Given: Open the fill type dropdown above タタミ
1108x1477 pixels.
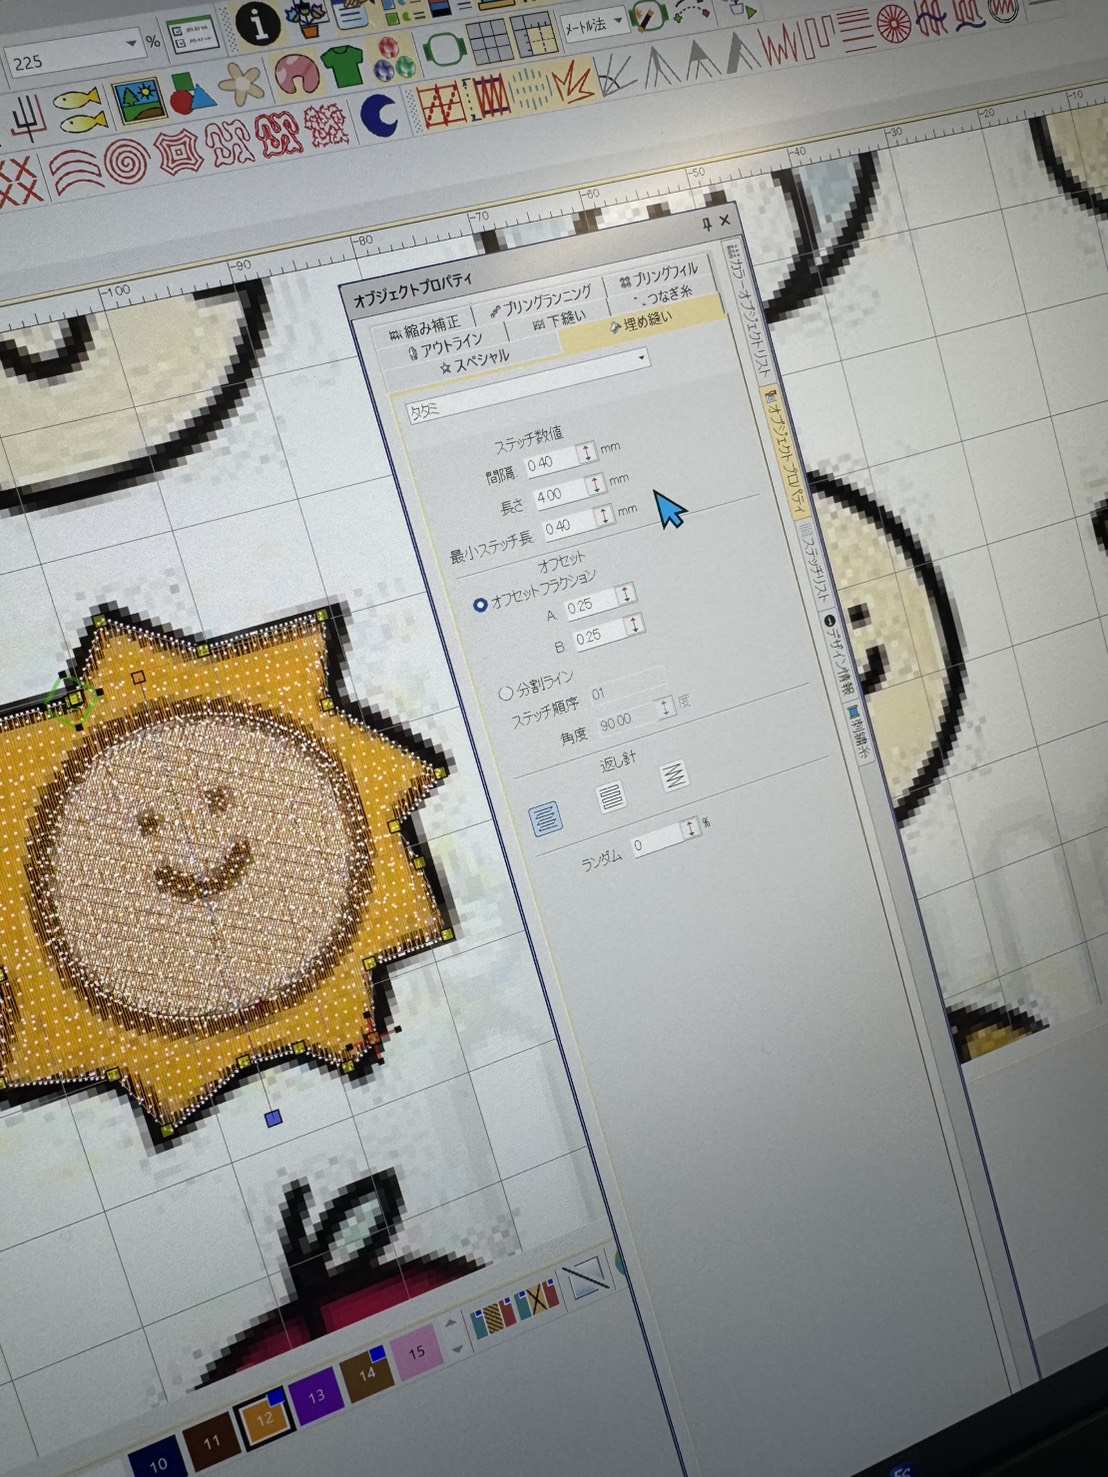Looking at the screenshot, I should click(x=642, y=358).
